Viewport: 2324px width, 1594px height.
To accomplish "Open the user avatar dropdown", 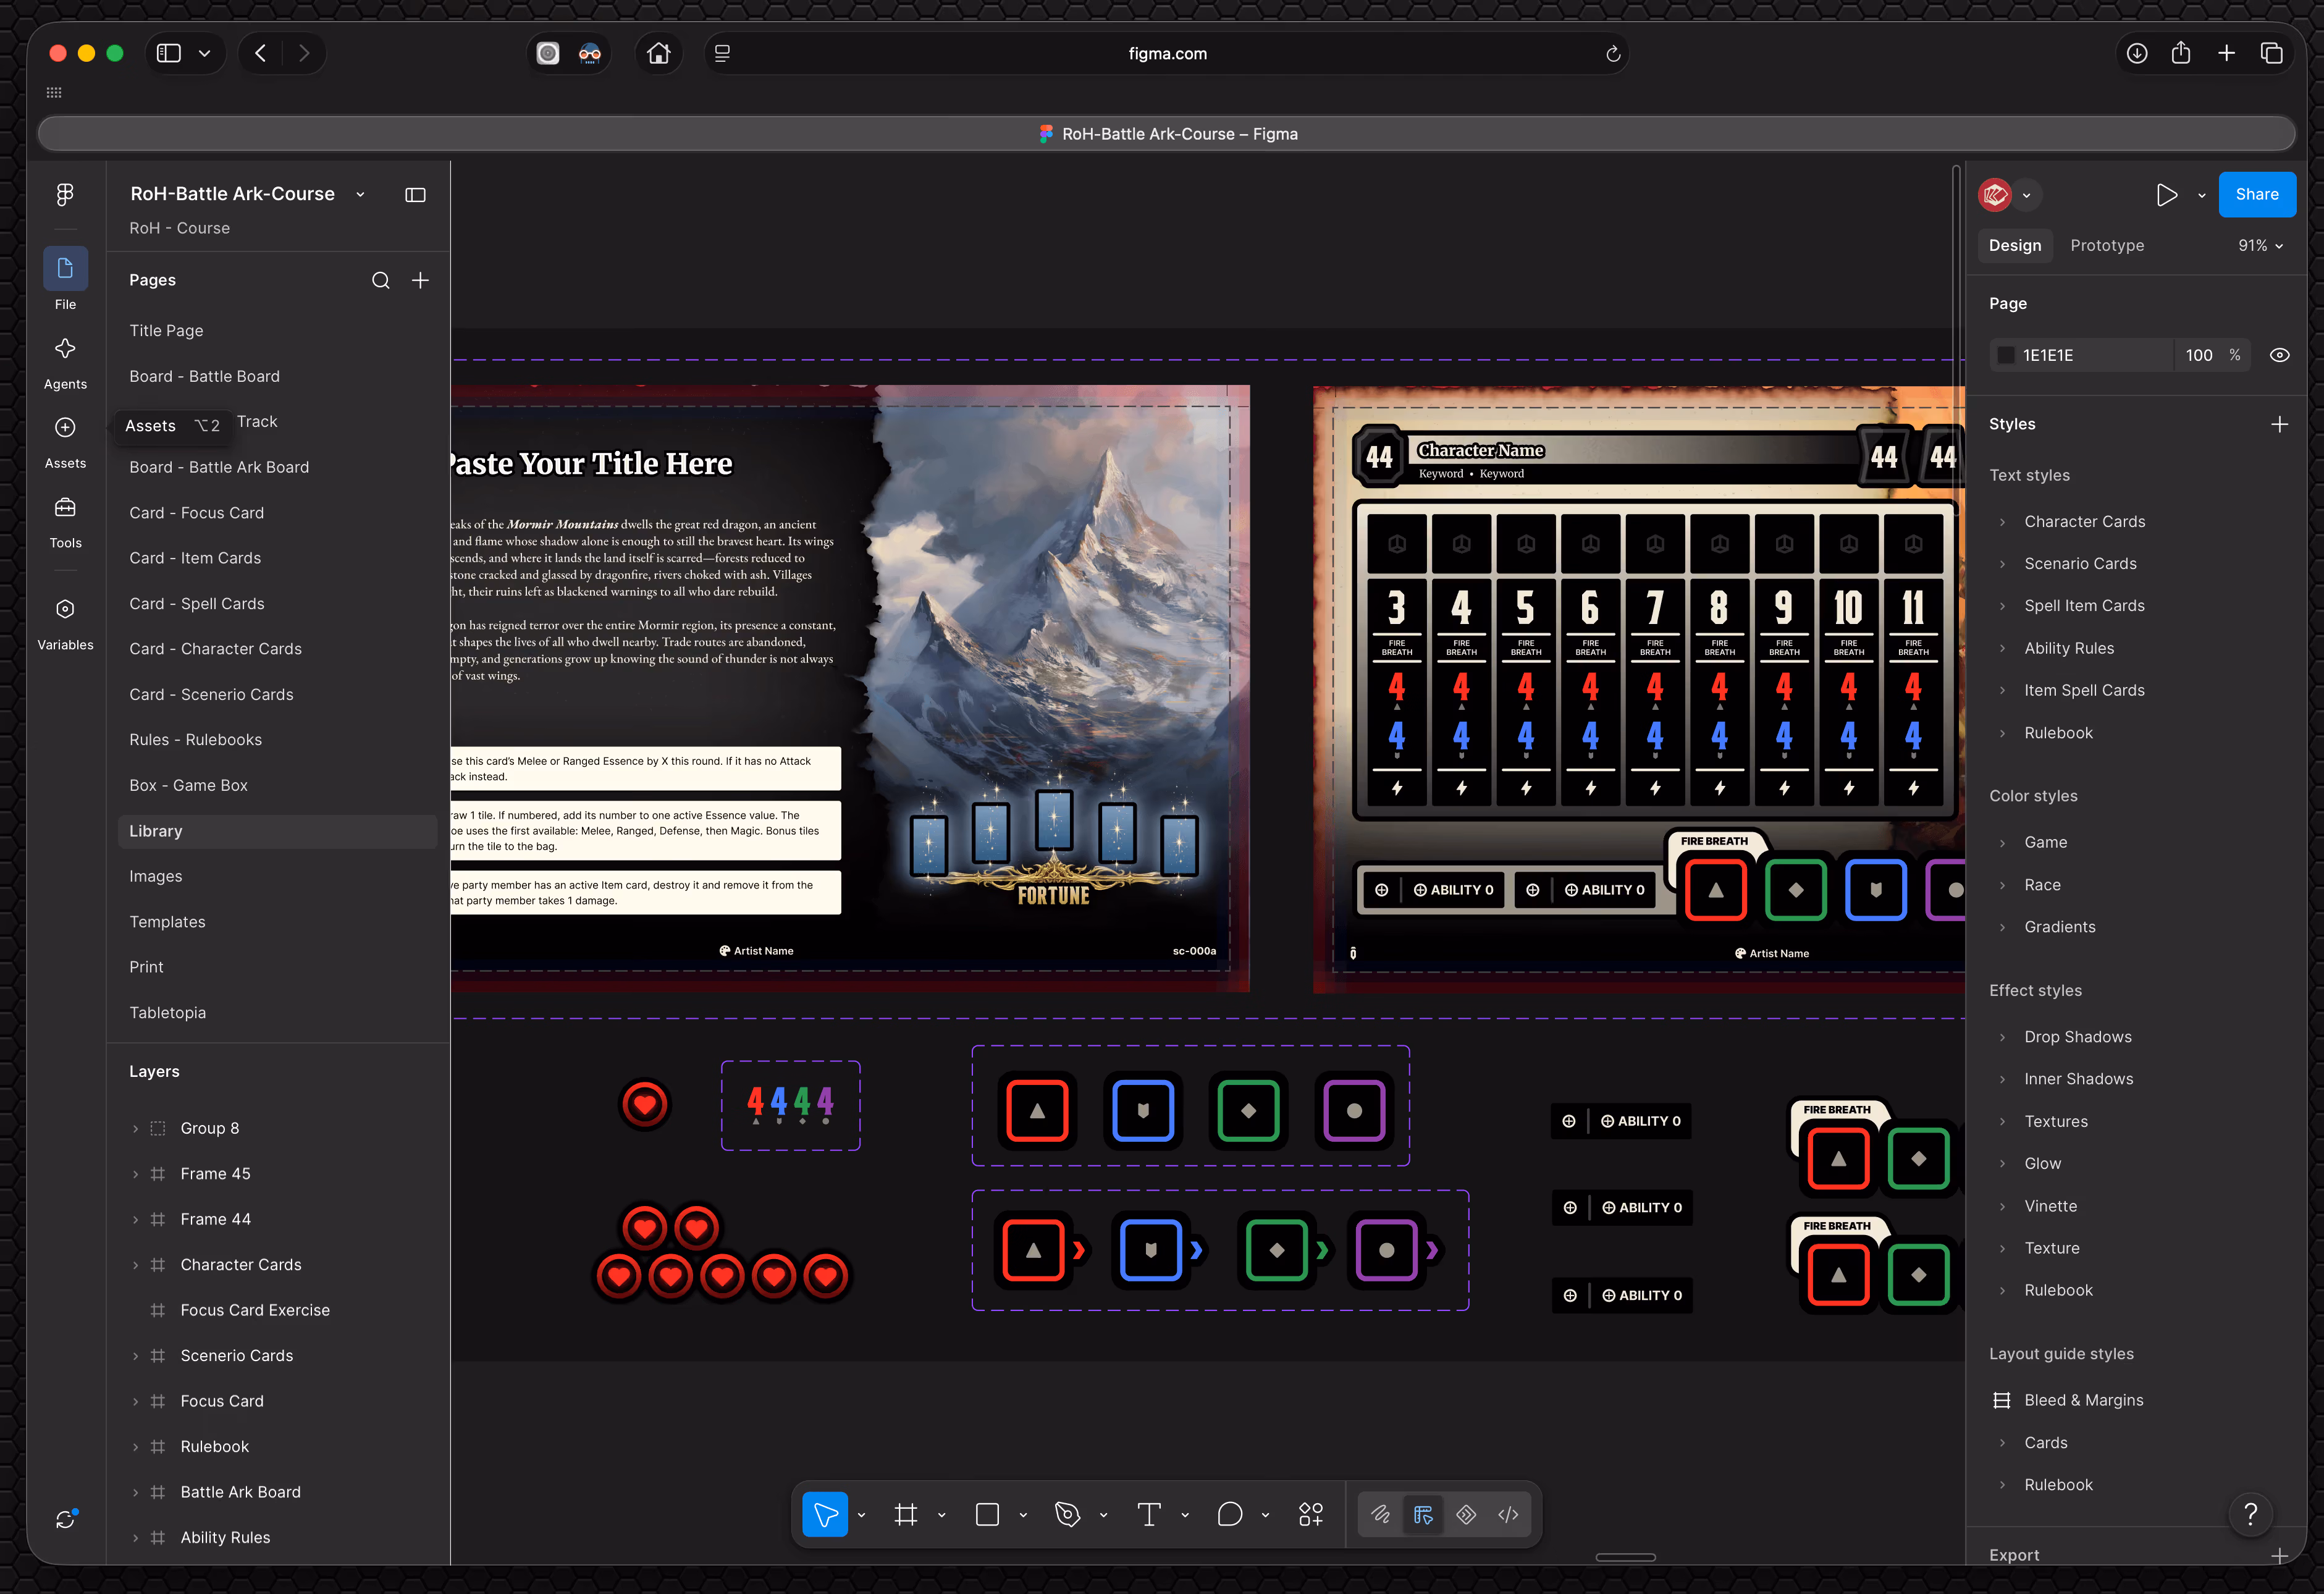I will [2026, 195].
